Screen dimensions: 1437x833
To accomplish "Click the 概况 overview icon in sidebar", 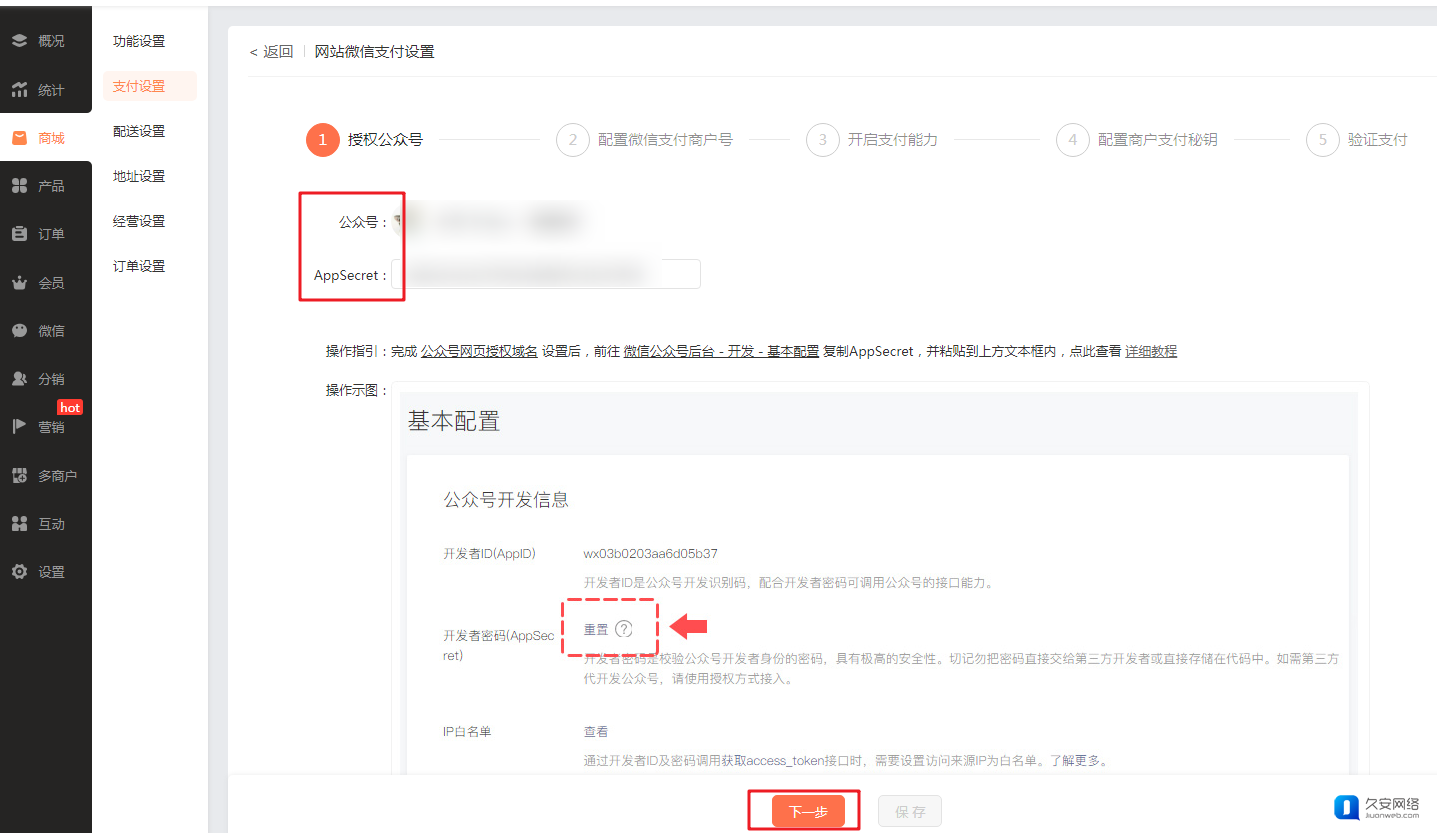I will coord(19,41).
